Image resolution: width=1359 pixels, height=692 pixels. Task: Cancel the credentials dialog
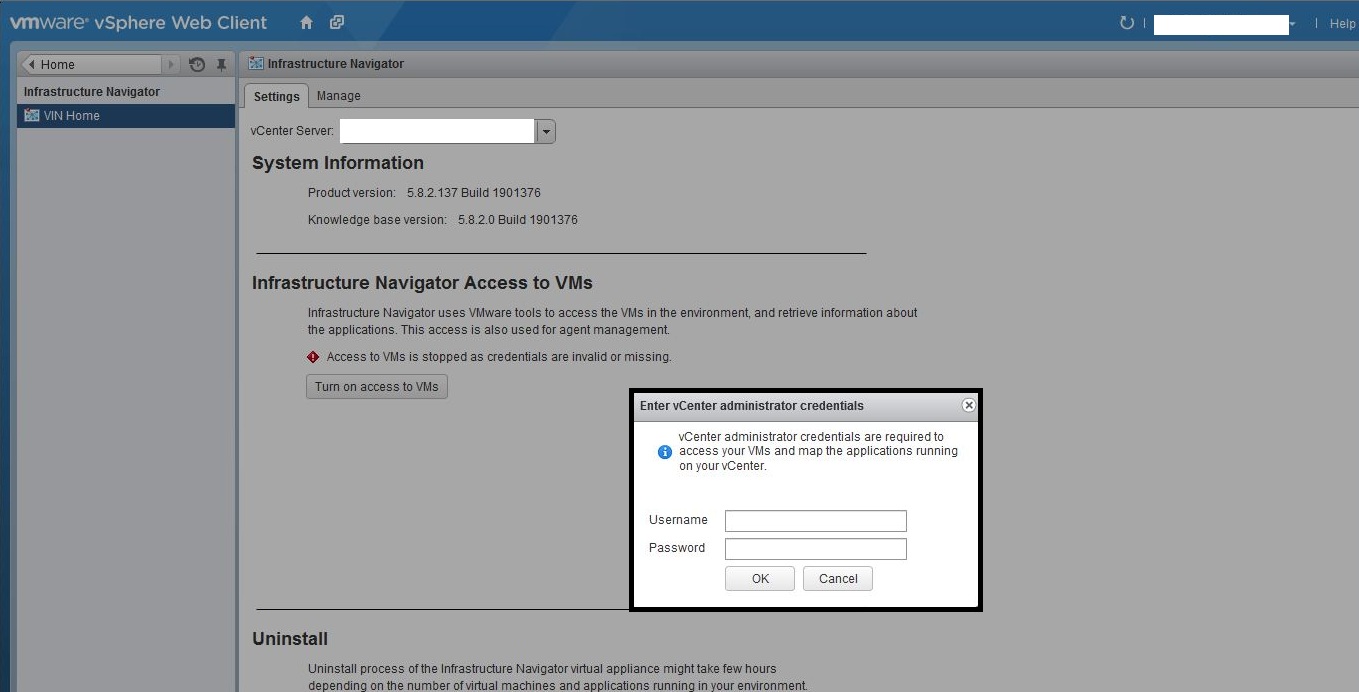coord(838,579)
